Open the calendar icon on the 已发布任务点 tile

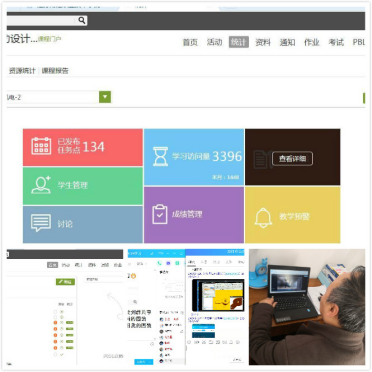41,146
